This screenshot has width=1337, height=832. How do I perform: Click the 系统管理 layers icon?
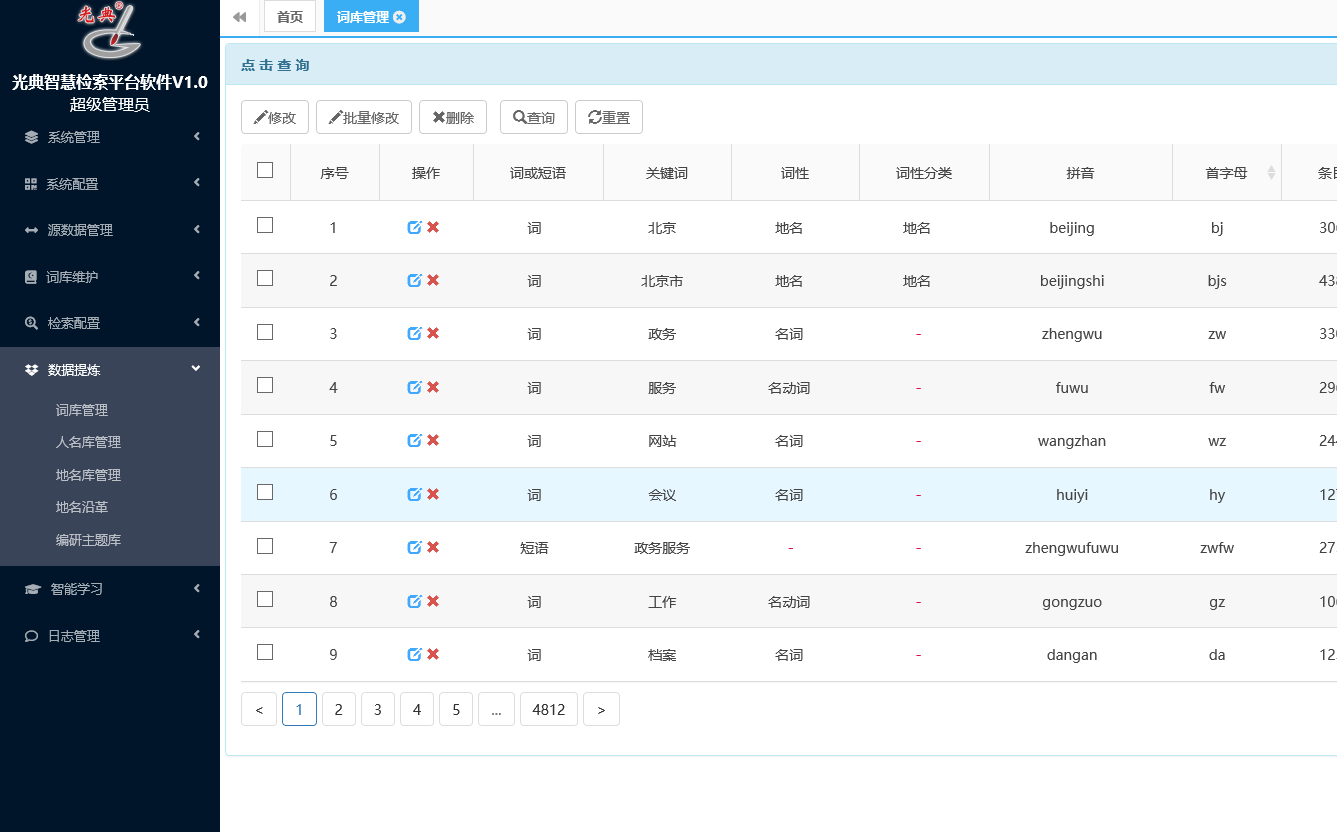pyautogui.click(x=32, y=137)
